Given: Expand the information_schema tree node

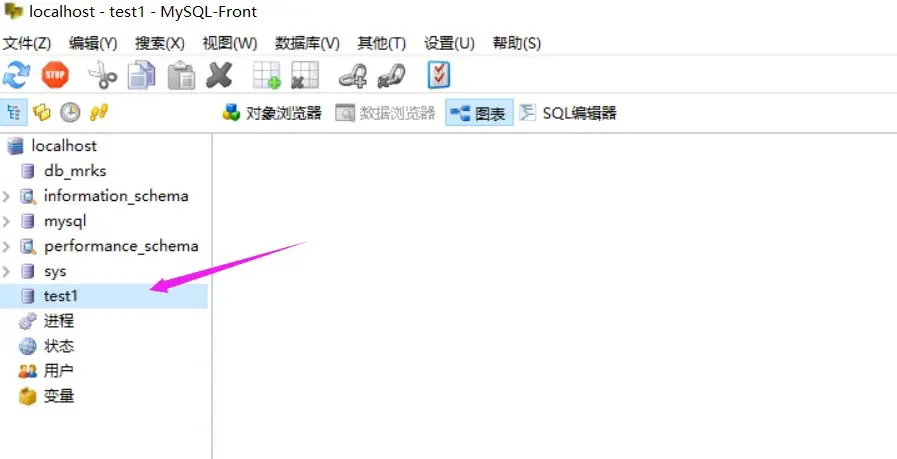Looking at the screenshot, I should tap(7, 196).
